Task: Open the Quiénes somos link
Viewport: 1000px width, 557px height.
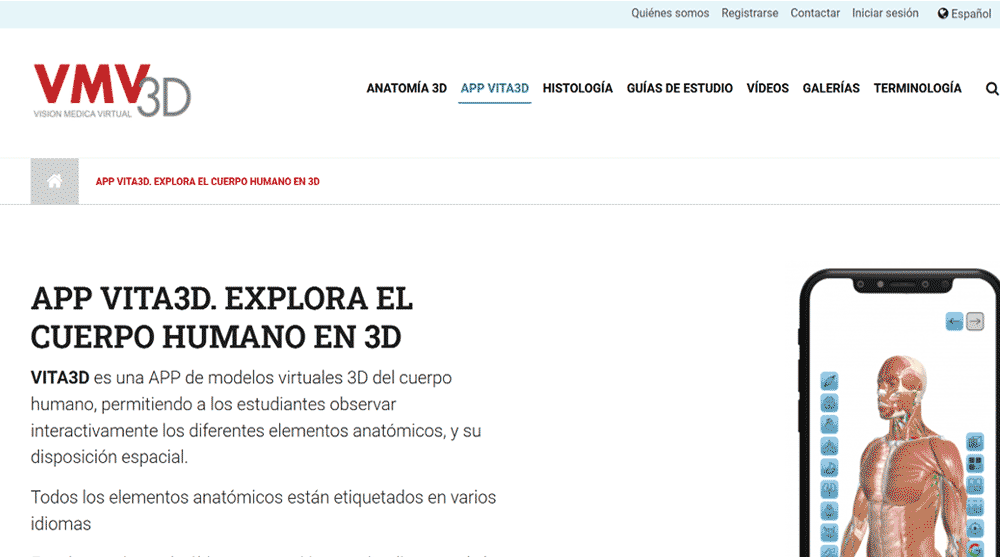Action: [x=670, y=13]
